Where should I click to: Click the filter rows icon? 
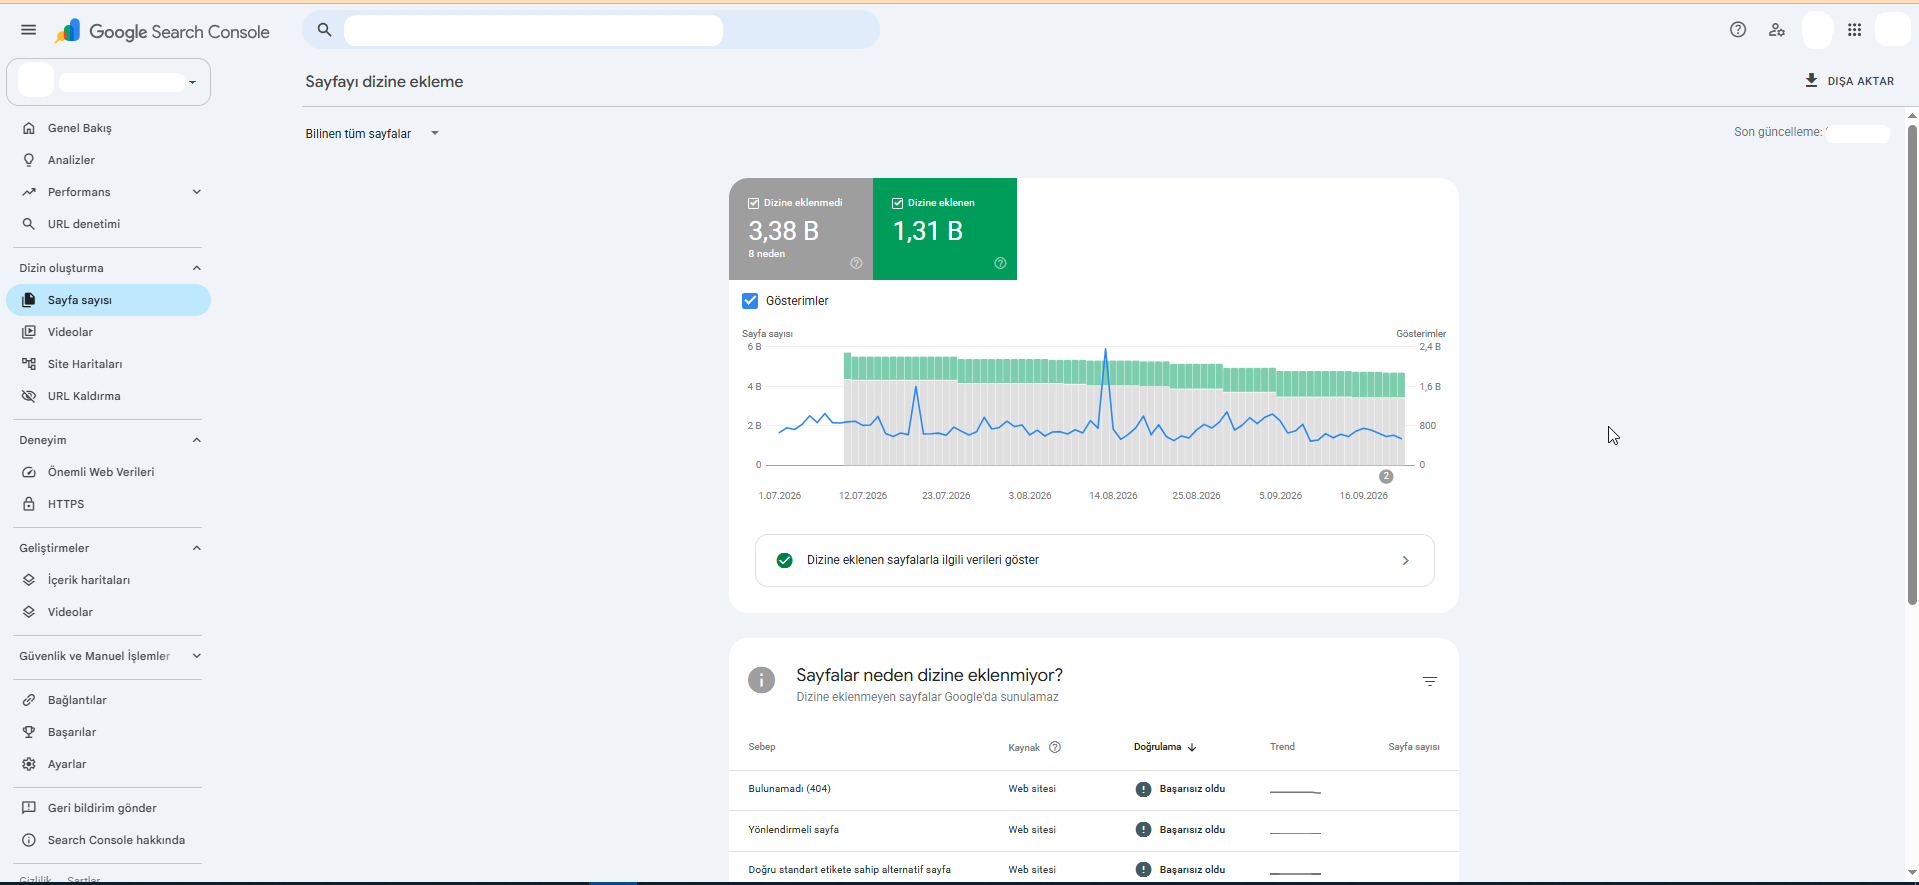click(x=1430, y=681)
